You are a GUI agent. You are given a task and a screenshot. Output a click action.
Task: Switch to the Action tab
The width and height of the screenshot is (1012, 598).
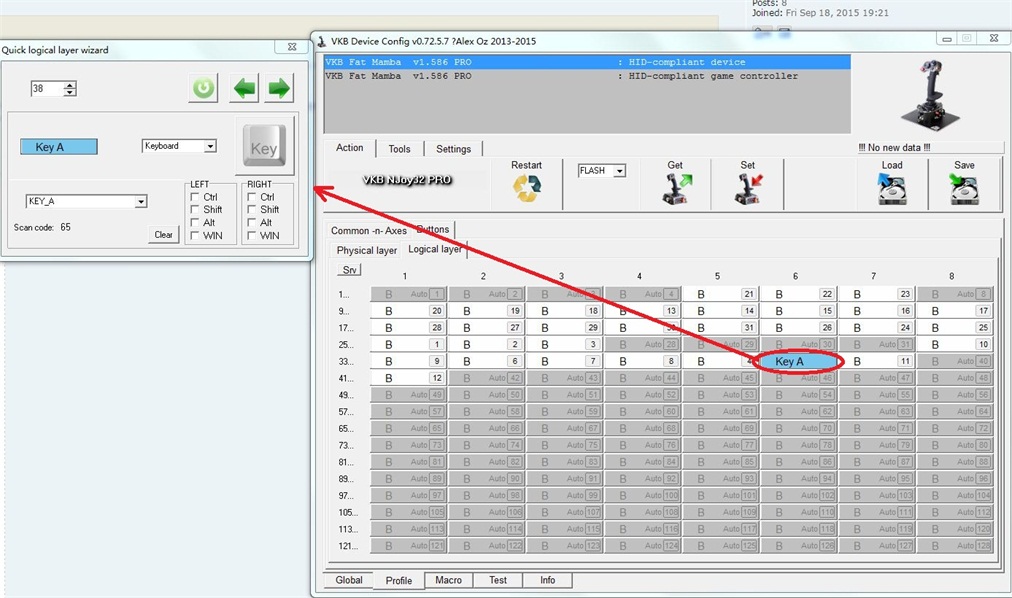[349, 148]
